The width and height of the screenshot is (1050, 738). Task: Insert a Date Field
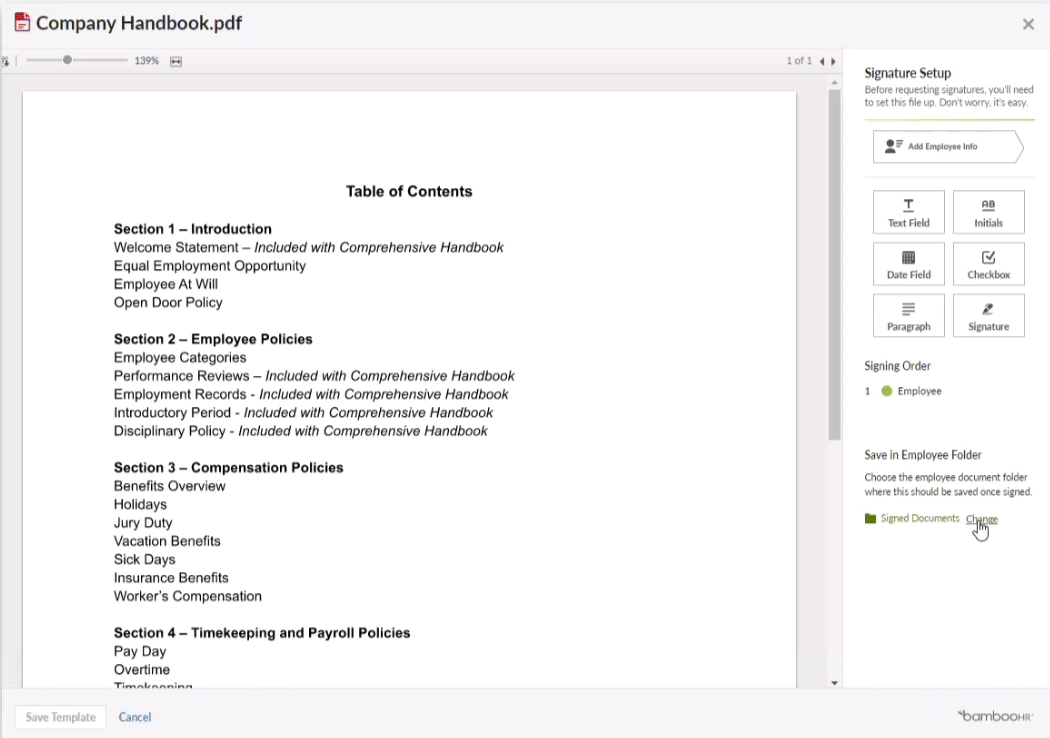tap(908, 264)
